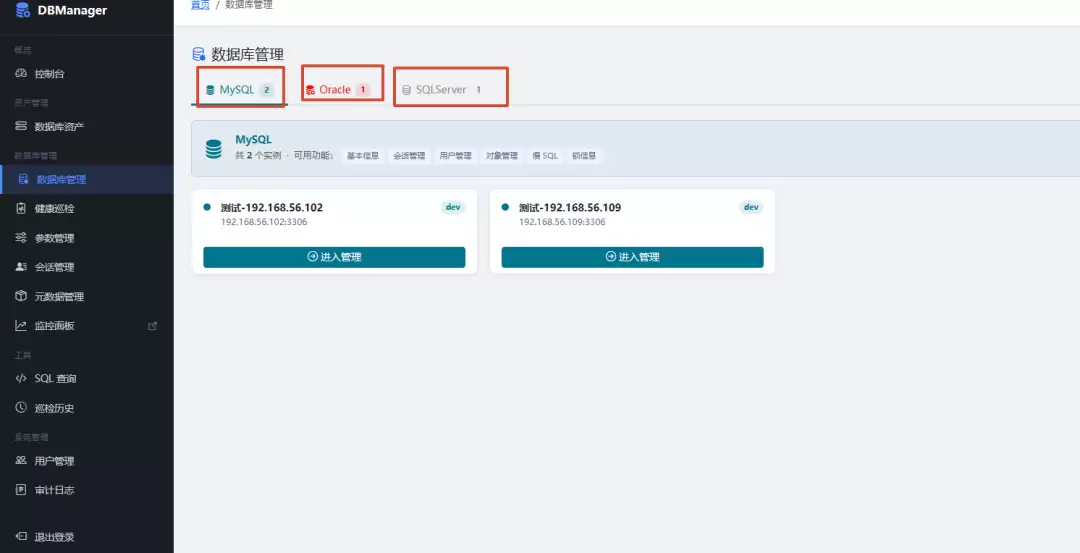Click the DBManager logo icon
The height and width of the screenshot is (553, 1080).
[23, 10]
